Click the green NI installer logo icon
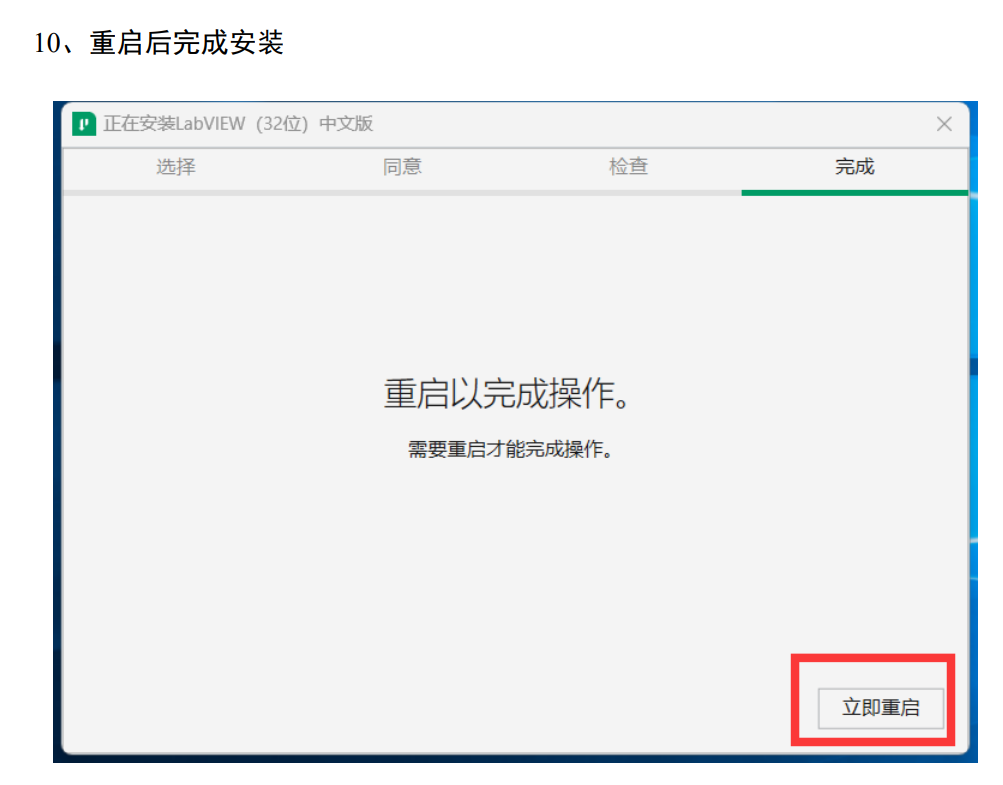The height and width of the screenshot is (785, 1003). pyautogui.click(x=84, y=123)
